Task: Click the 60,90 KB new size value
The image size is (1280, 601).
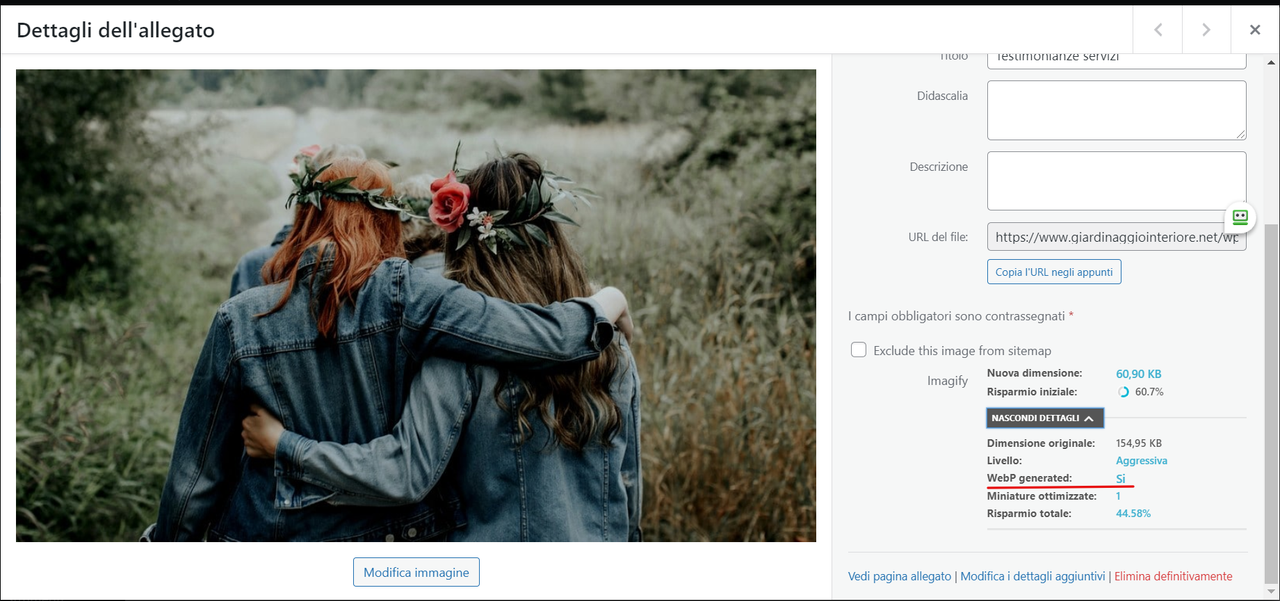Action: (x=1140, y=373)
